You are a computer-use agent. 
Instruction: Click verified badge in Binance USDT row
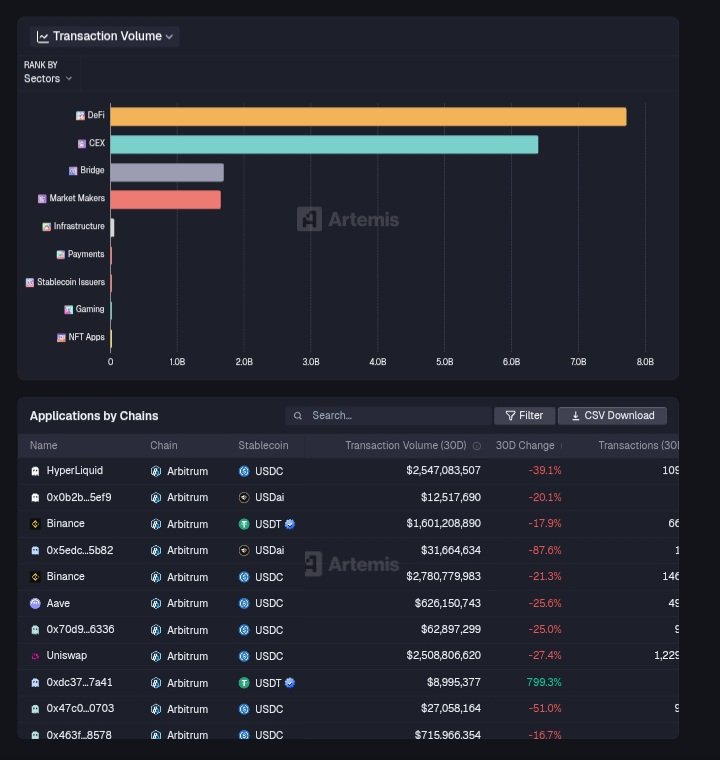(x=290, y=524)
